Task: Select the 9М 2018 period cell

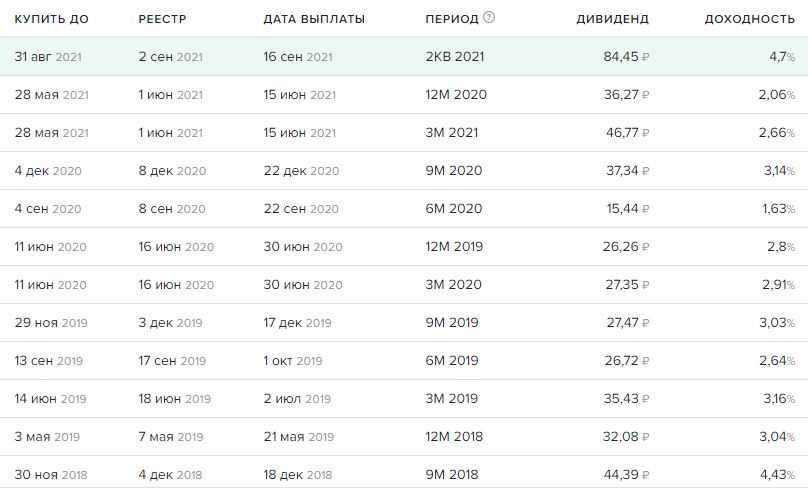Action: click(x=453, y=475)
